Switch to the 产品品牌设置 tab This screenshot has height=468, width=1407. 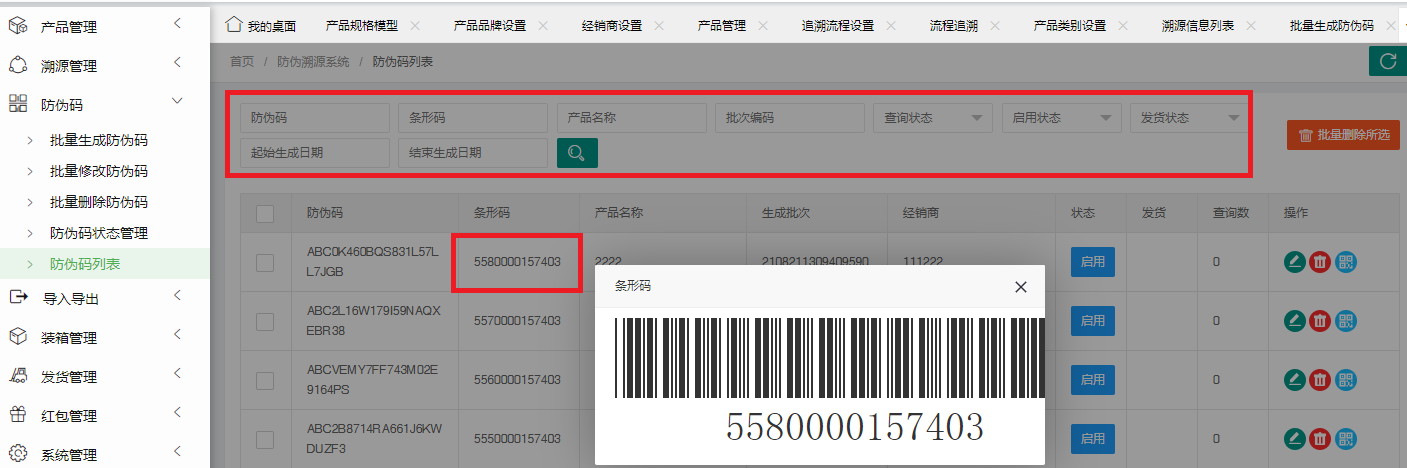pyautogui.click(x=489, y=25)
